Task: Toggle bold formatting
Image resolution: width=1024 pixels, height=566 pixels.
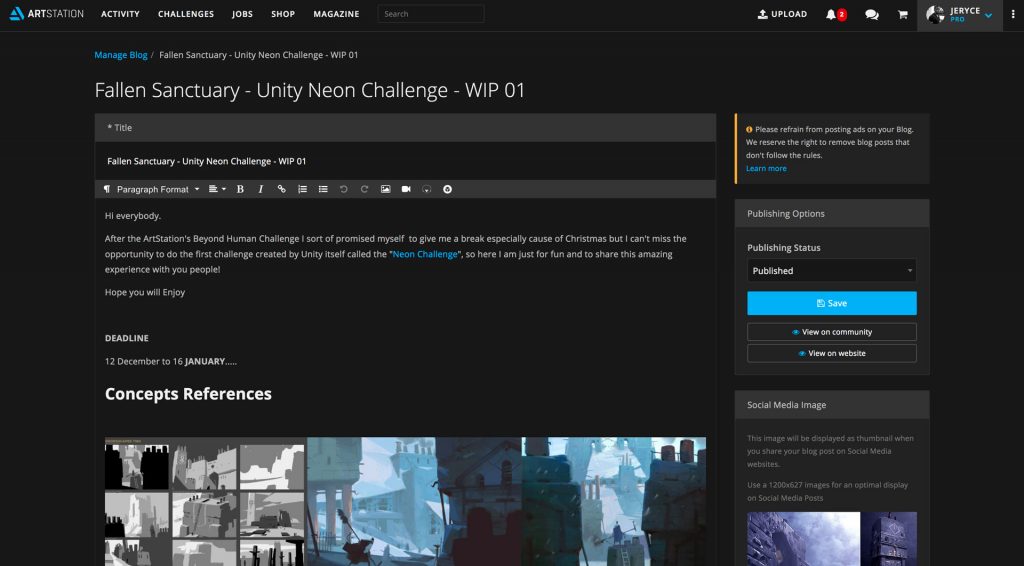Action: click(240, 189)
